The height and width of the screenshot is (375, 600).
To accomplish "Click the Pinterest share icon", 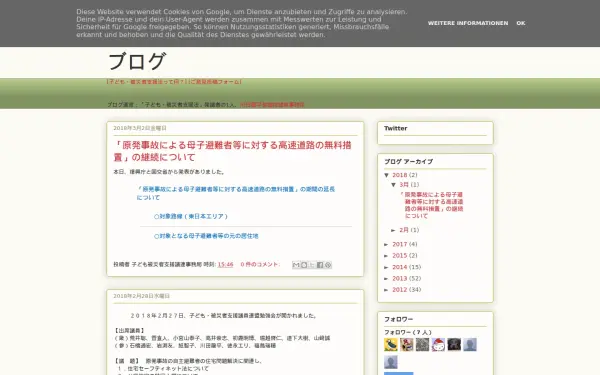I will coord(328,265).
